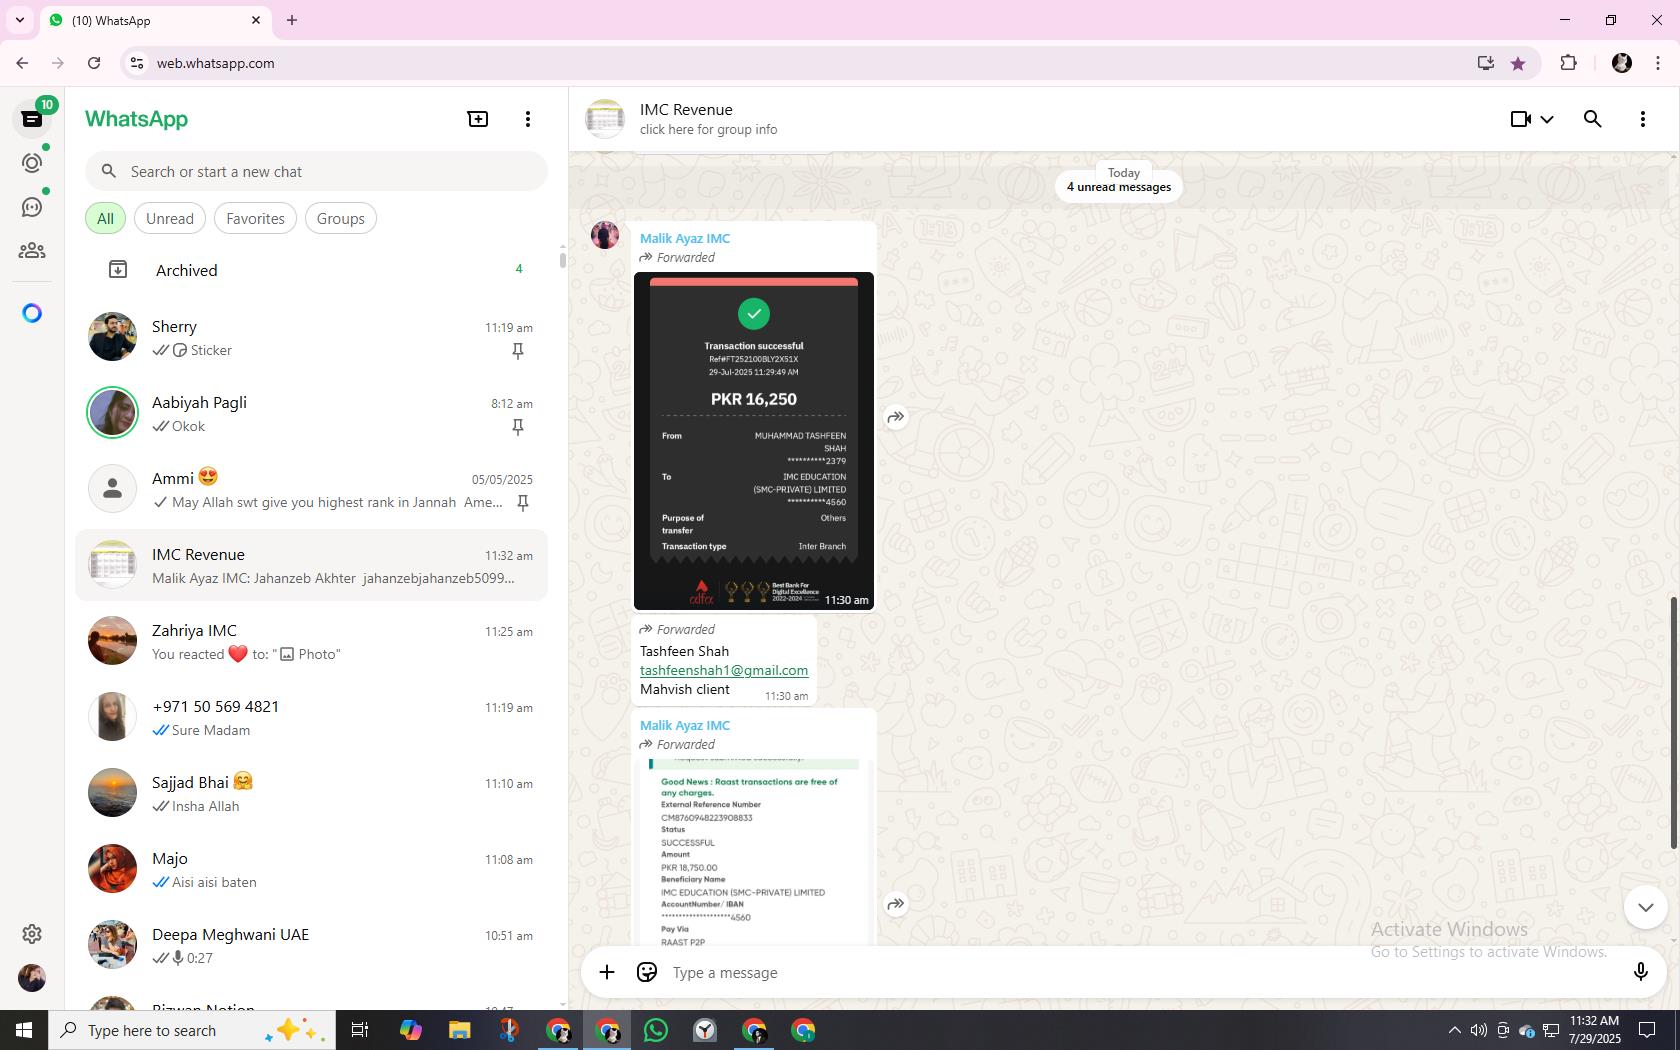Open File Explorer from taskbar
This screenshot has height=1050, width=1680.
tap(459, 1030)
